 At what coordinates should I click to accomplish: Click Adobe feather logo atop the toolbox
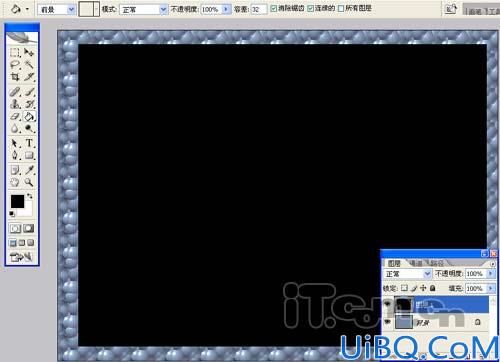(x=22, y=38)
